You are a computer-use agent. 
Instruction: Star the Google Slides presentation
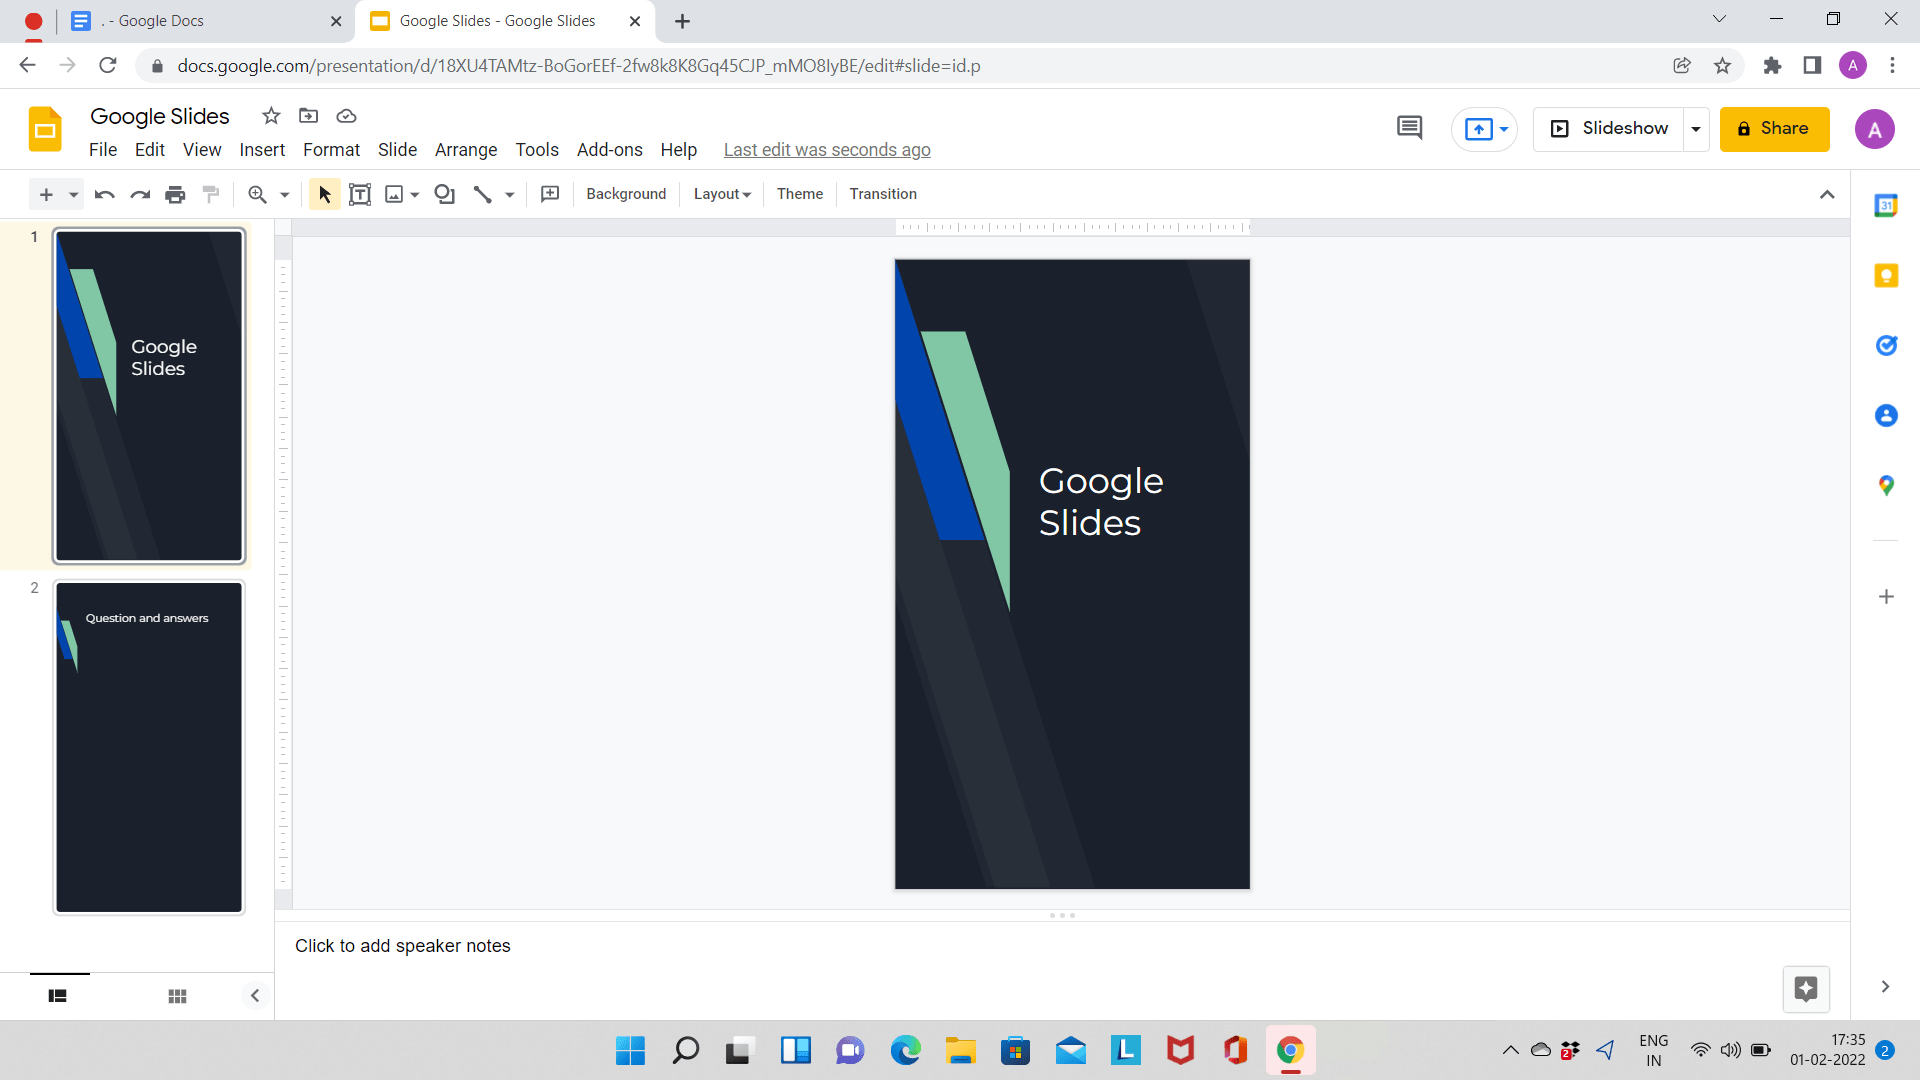[x=271, y=116]
